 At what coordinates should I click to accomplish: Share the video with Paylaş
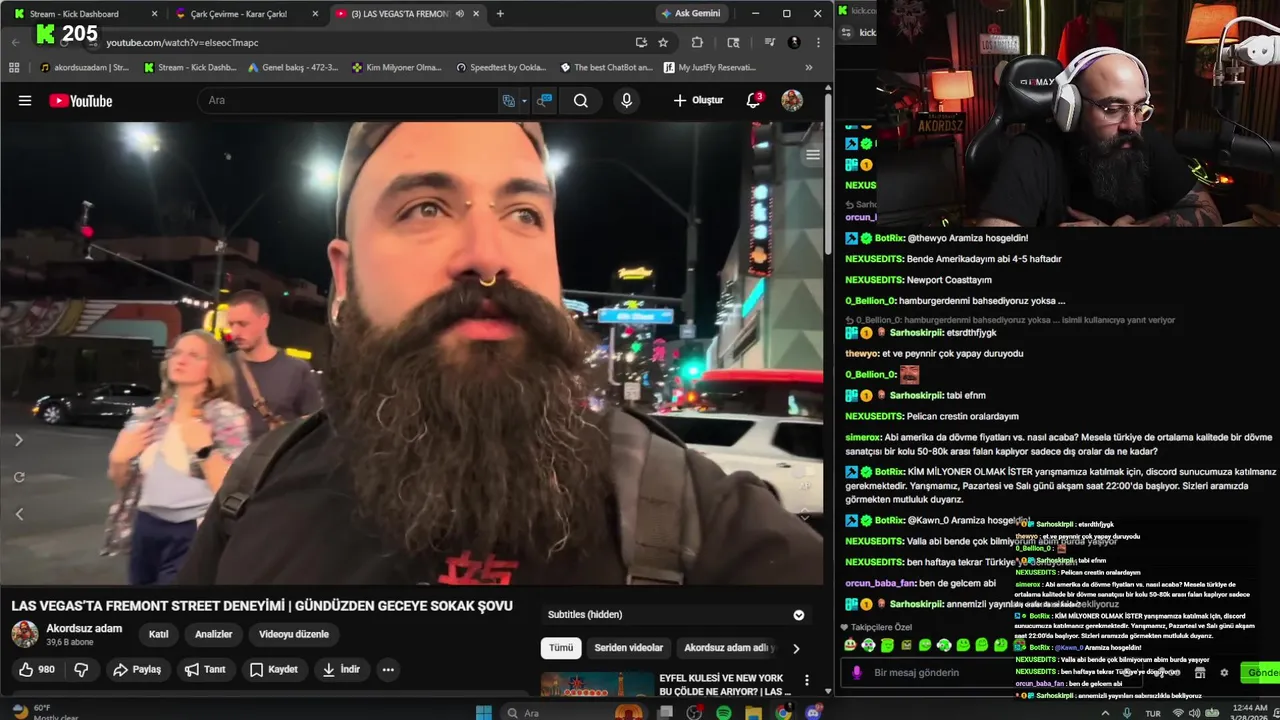tap(137, 669)
